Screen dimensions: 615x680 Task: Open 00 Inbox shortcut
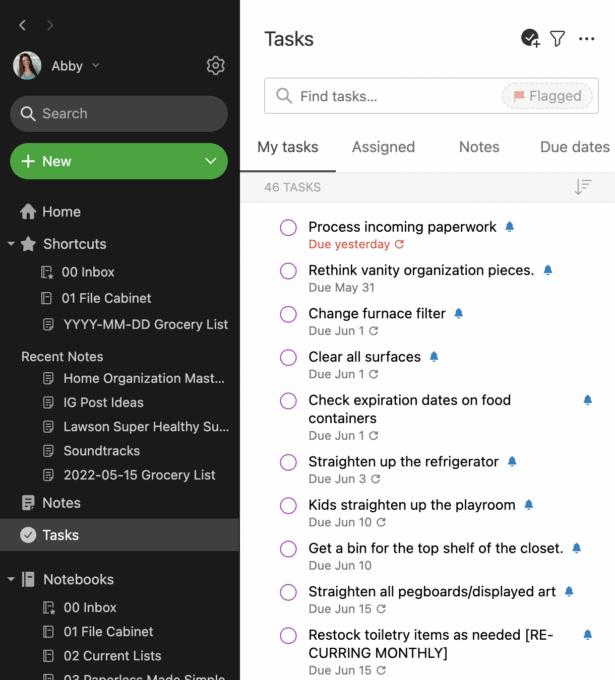tap(78, 272)
